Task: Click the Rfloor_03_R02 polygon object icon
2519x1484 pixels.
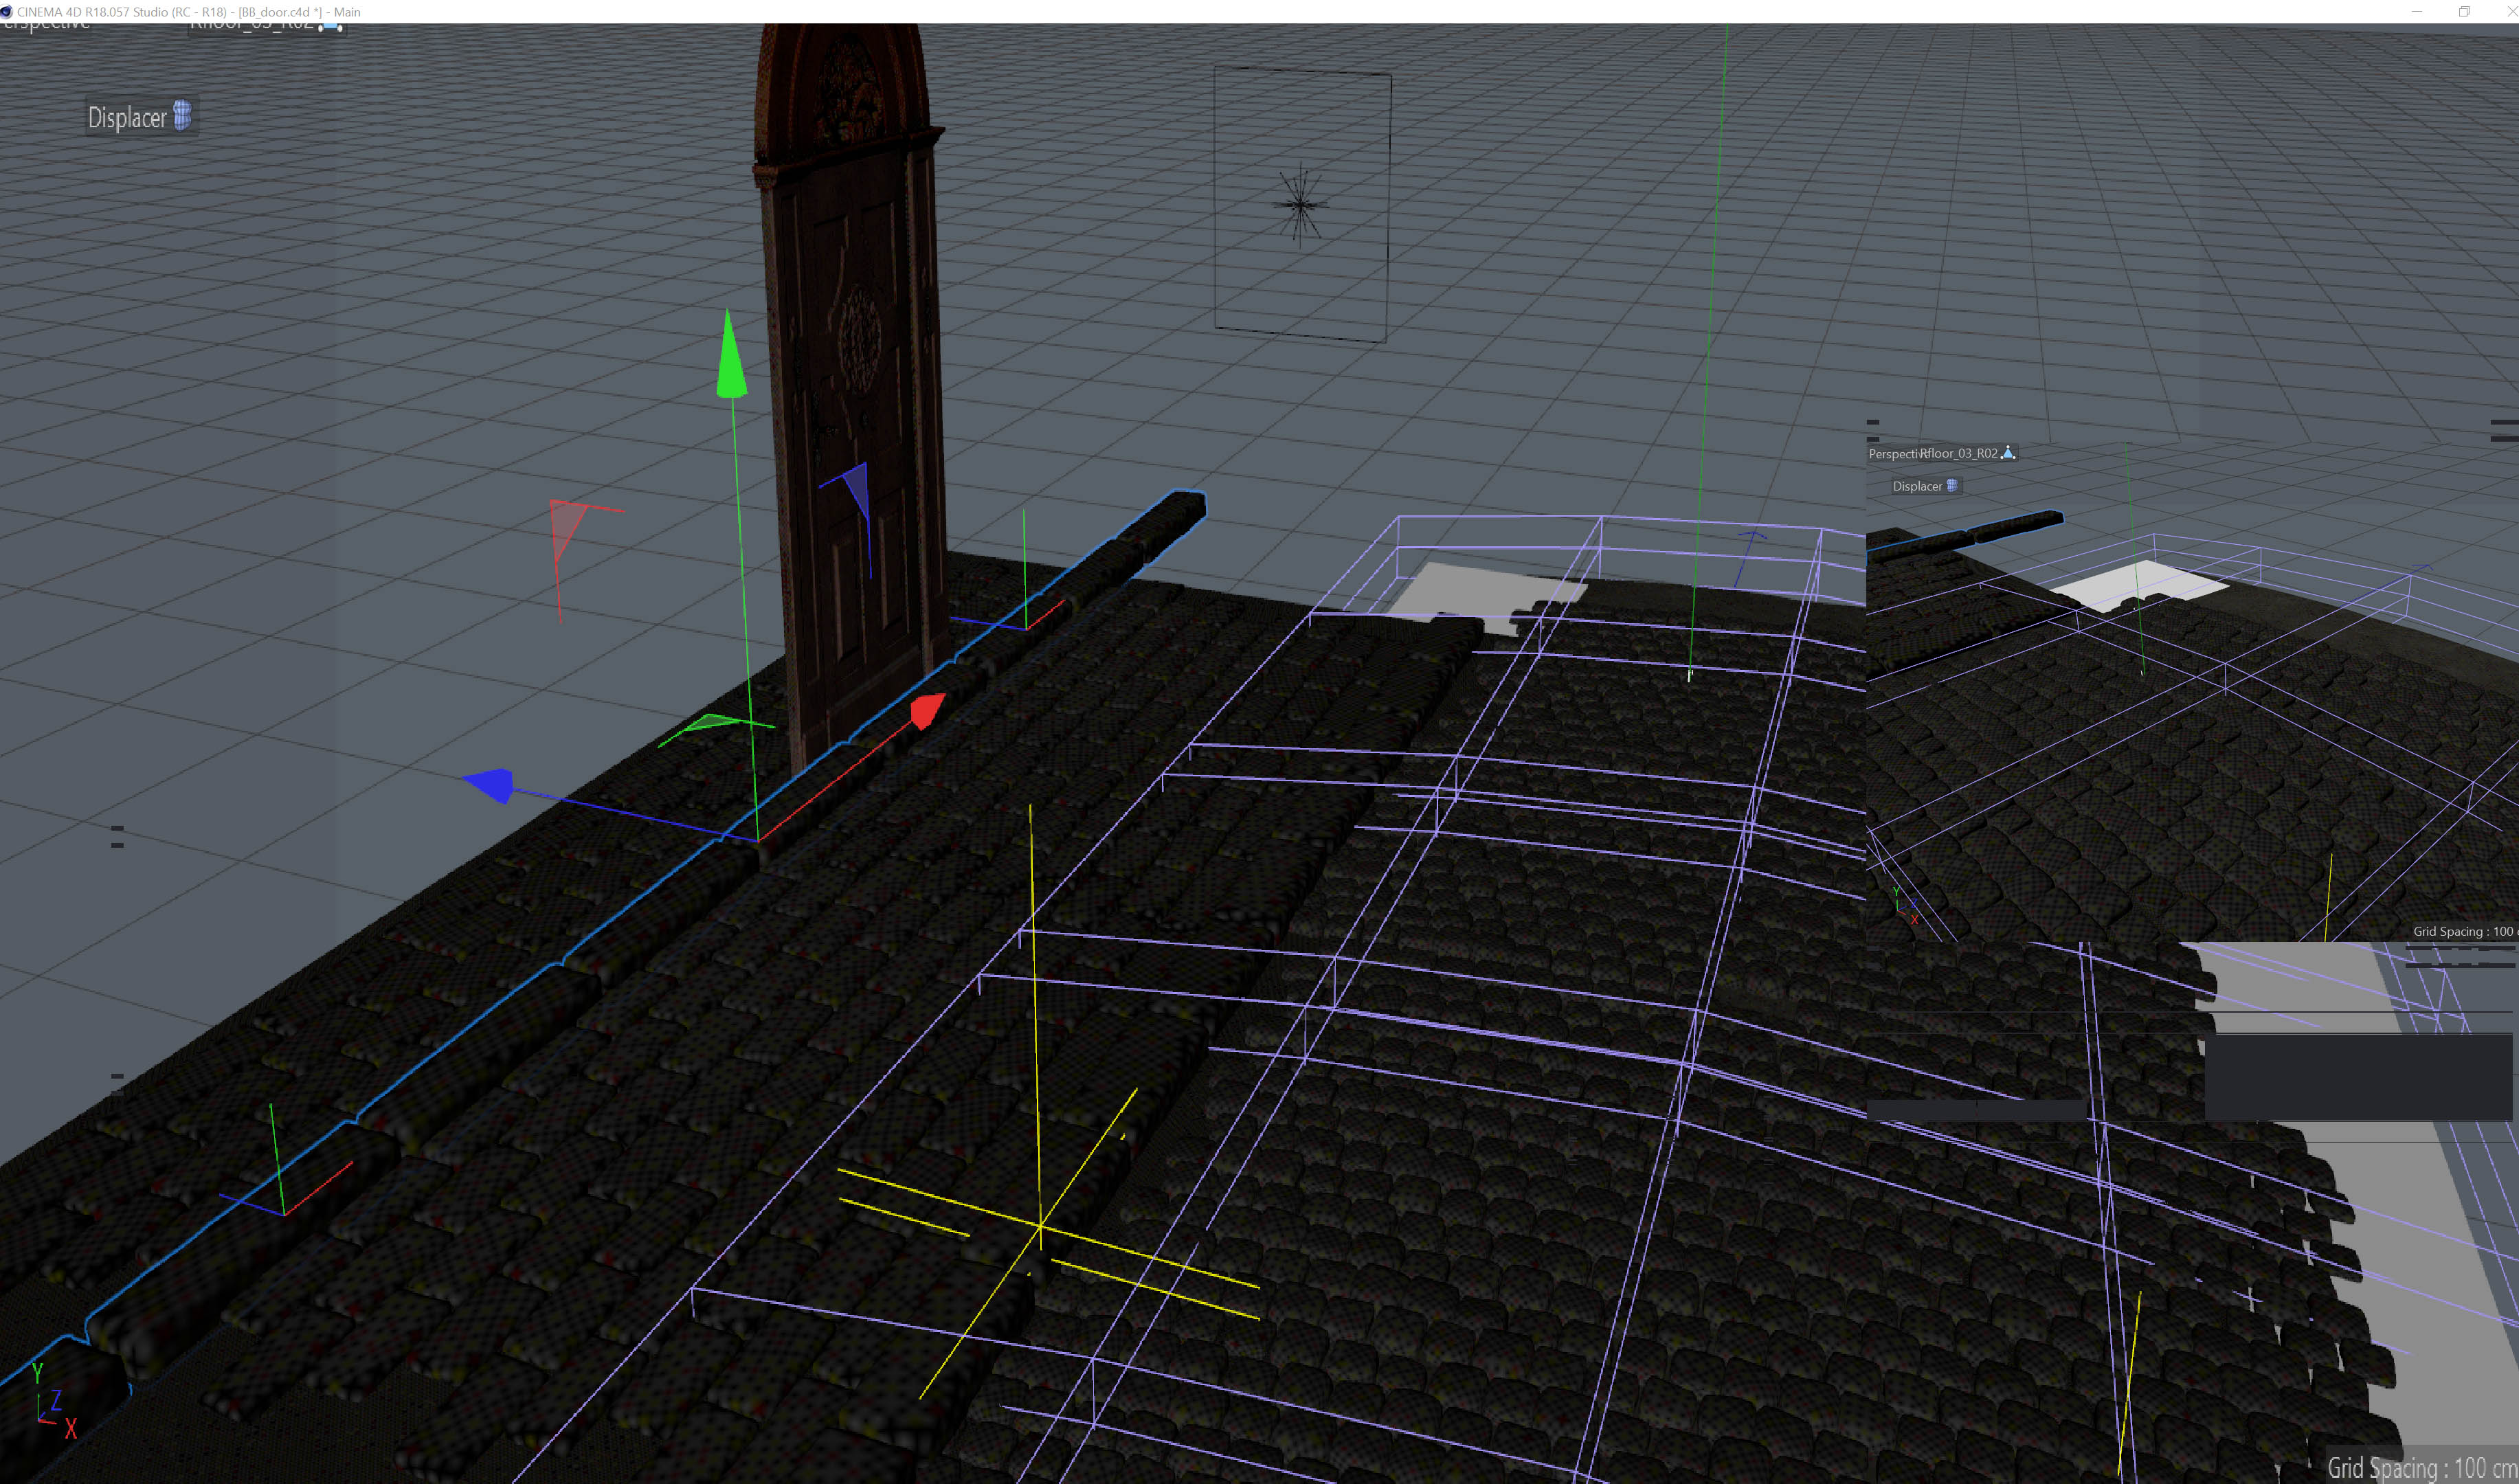Action: 2007,453
